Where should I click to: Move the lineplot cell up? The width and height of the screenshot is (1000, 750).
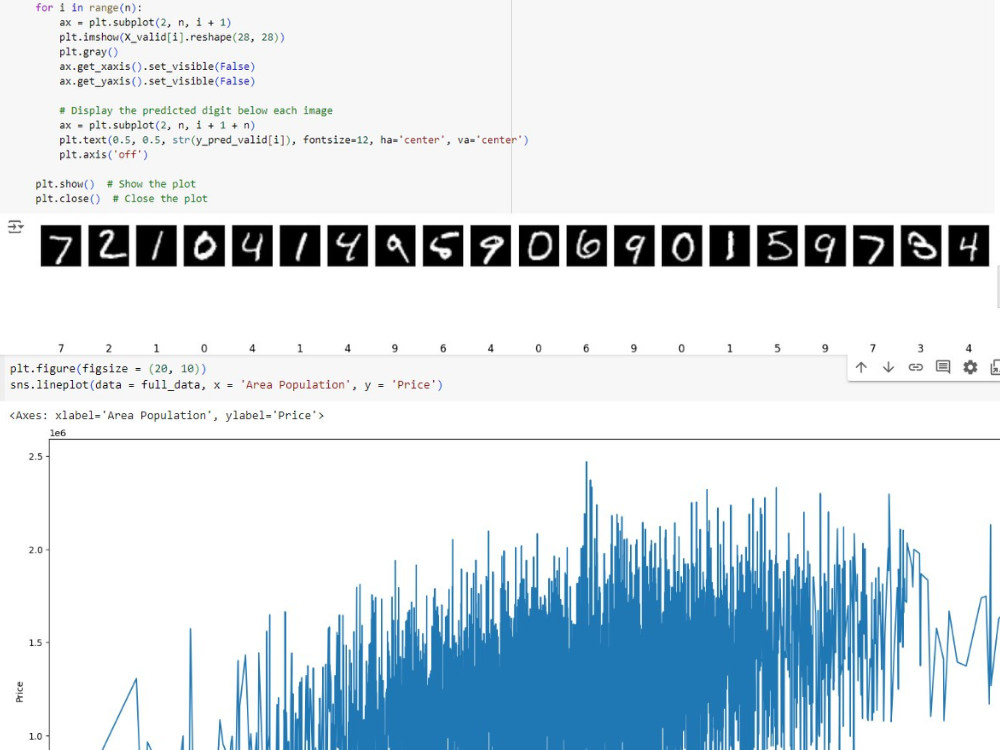point(861,367)
